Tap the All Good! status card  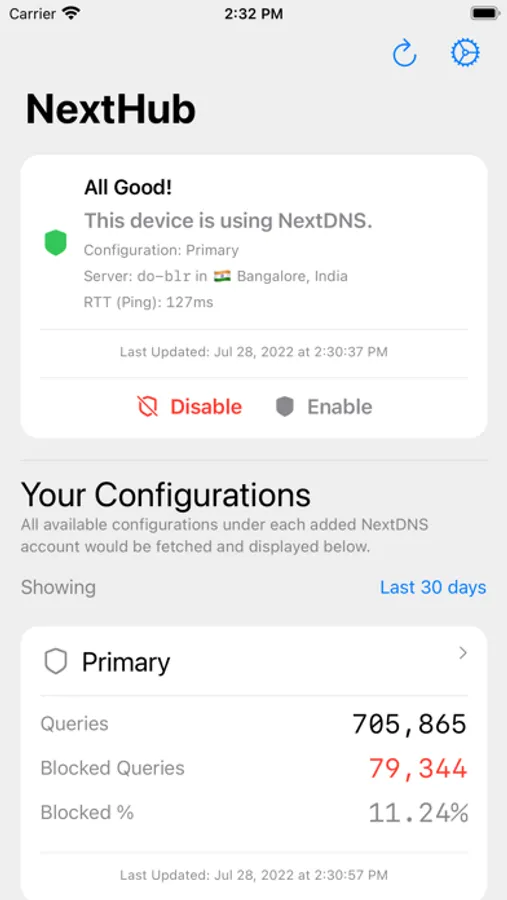(254, 296)
